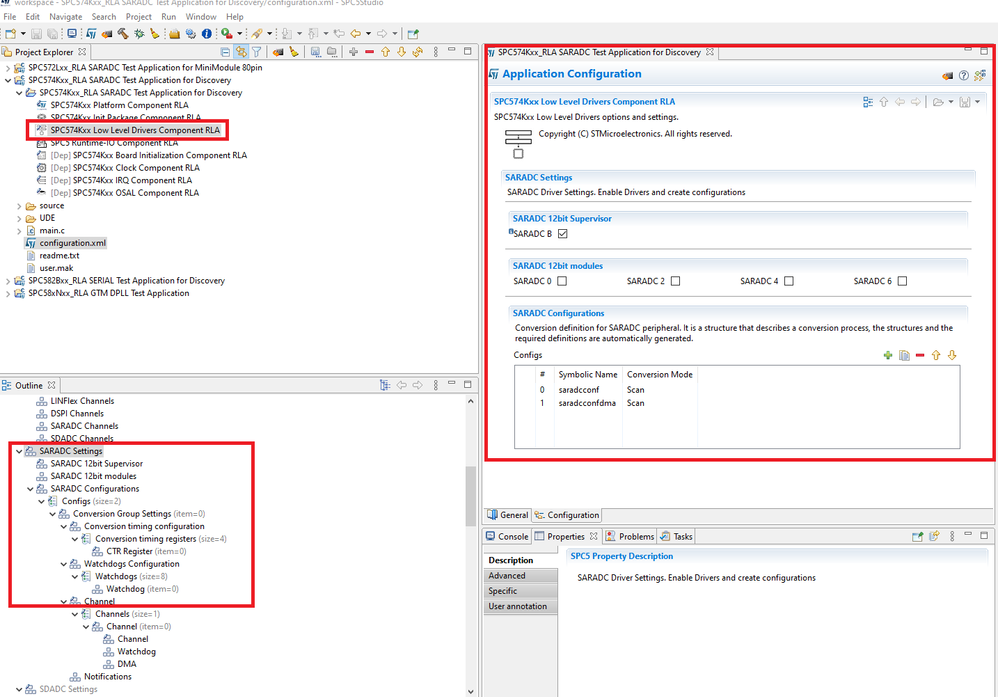Click the duplicate config icon above Configs table
Screen dimensions: 998x697
(904, 355)
